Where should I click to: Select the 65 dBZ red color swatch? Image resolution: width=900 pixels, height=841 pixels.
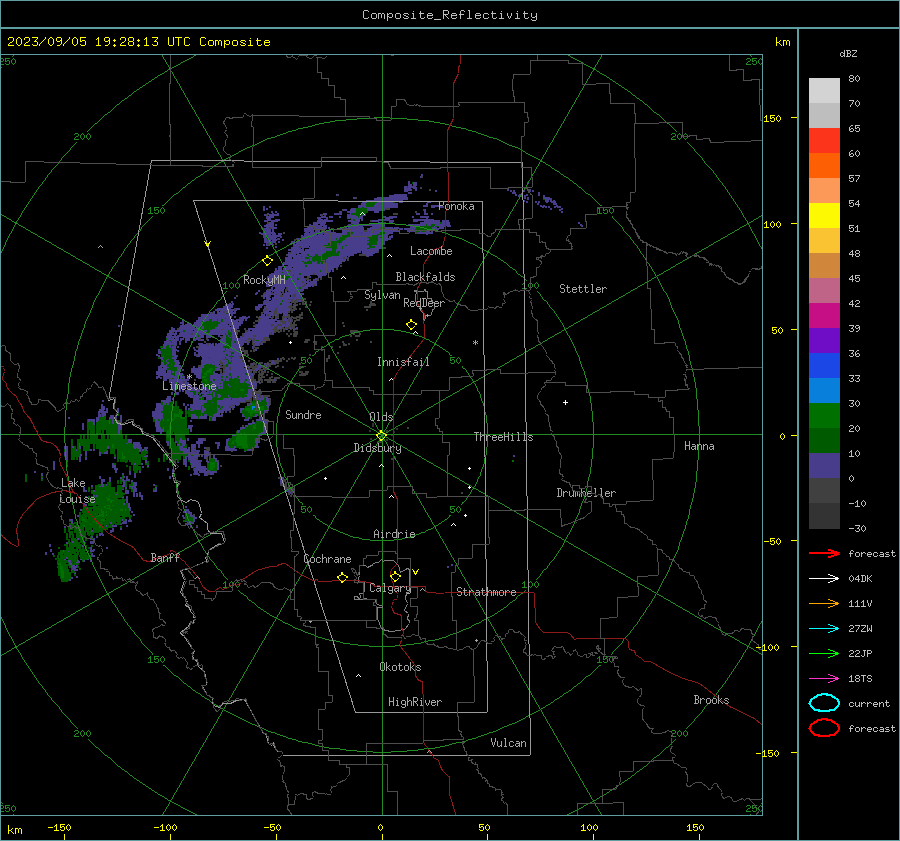pyautogui.click(x=824, y=140)
